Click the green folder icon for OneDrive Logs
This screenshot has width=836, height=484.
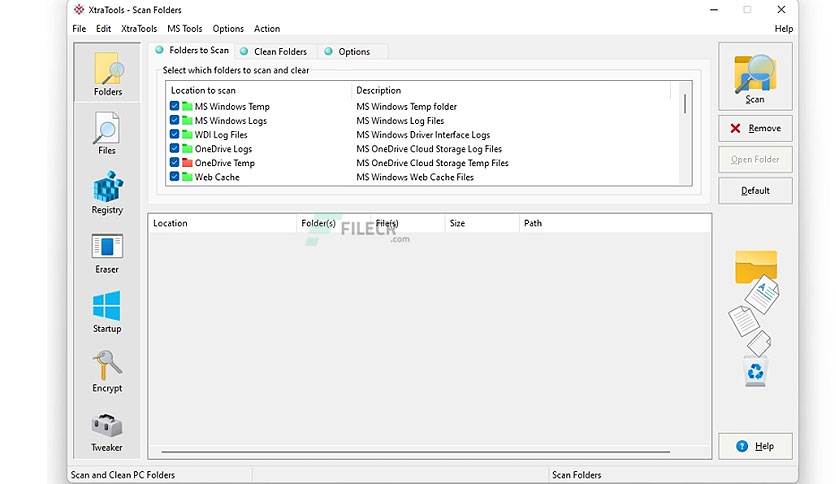tap(187, 149)
